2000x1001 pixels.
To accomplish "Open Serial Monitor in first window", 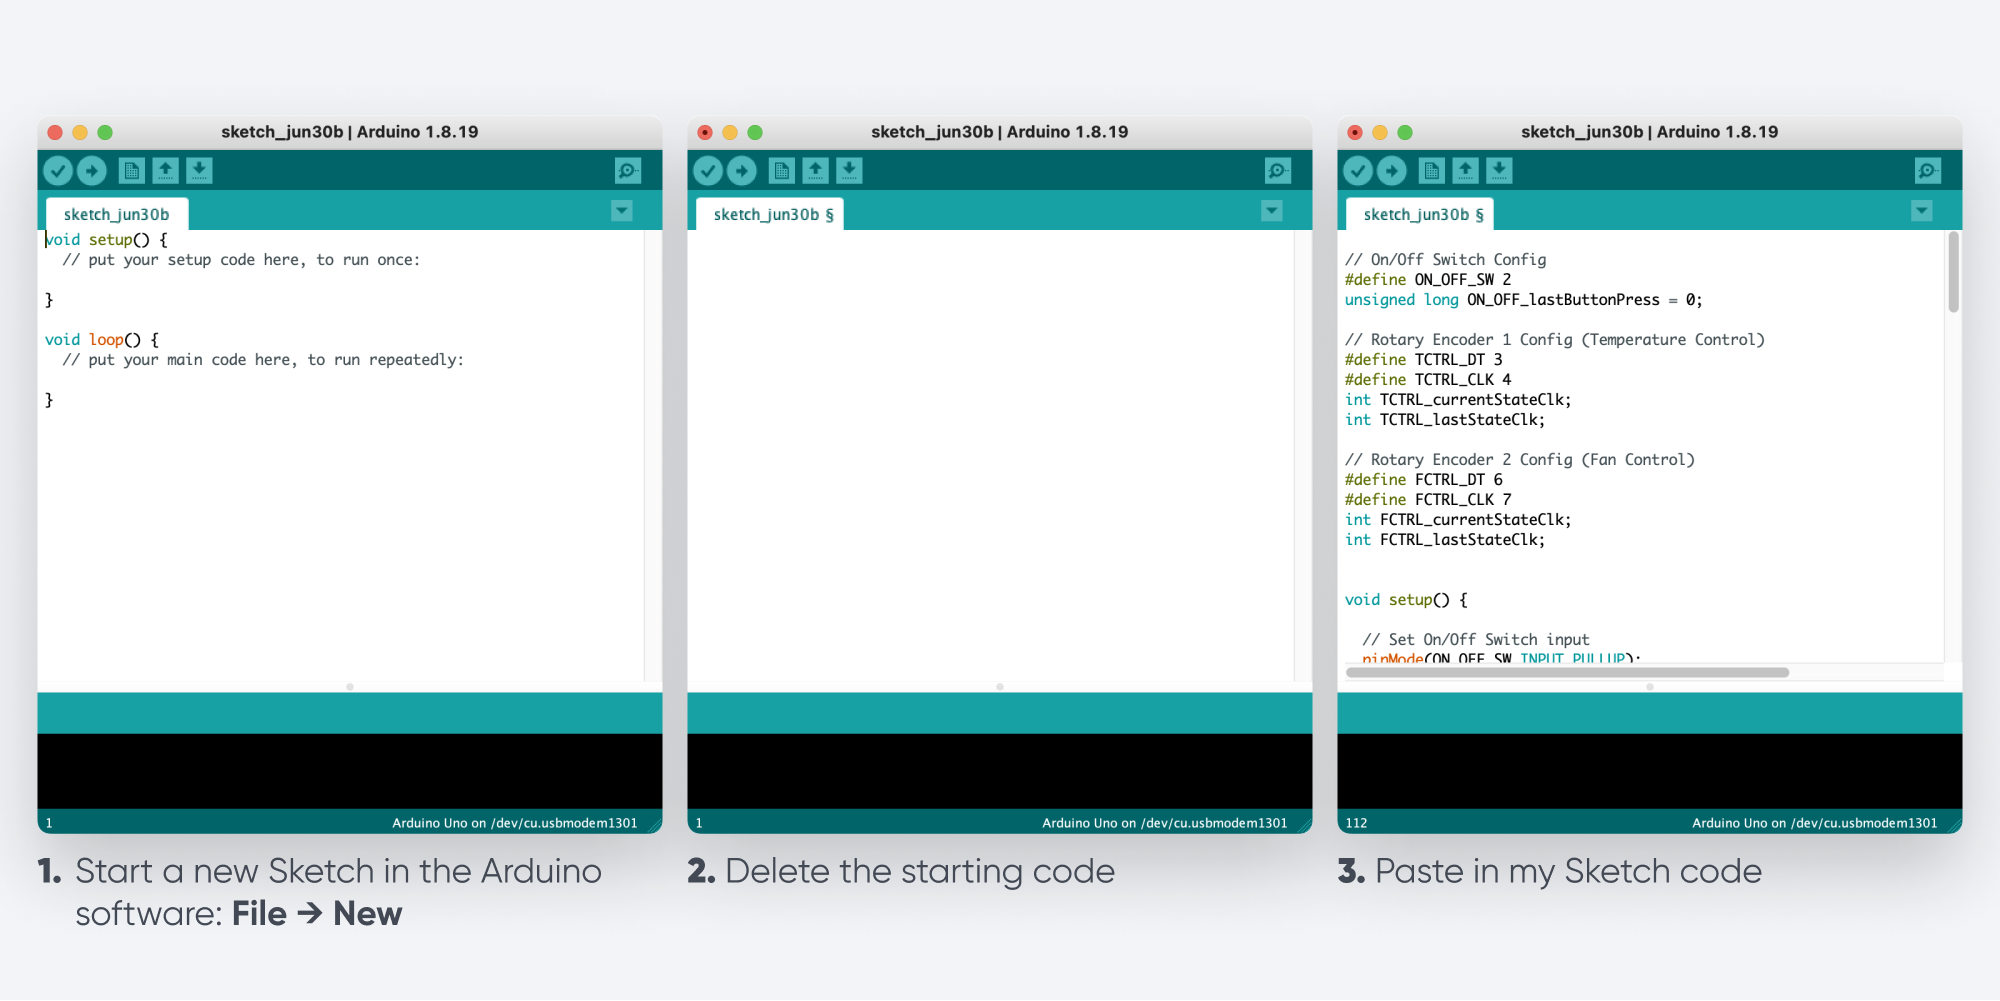I will [628, 171].
